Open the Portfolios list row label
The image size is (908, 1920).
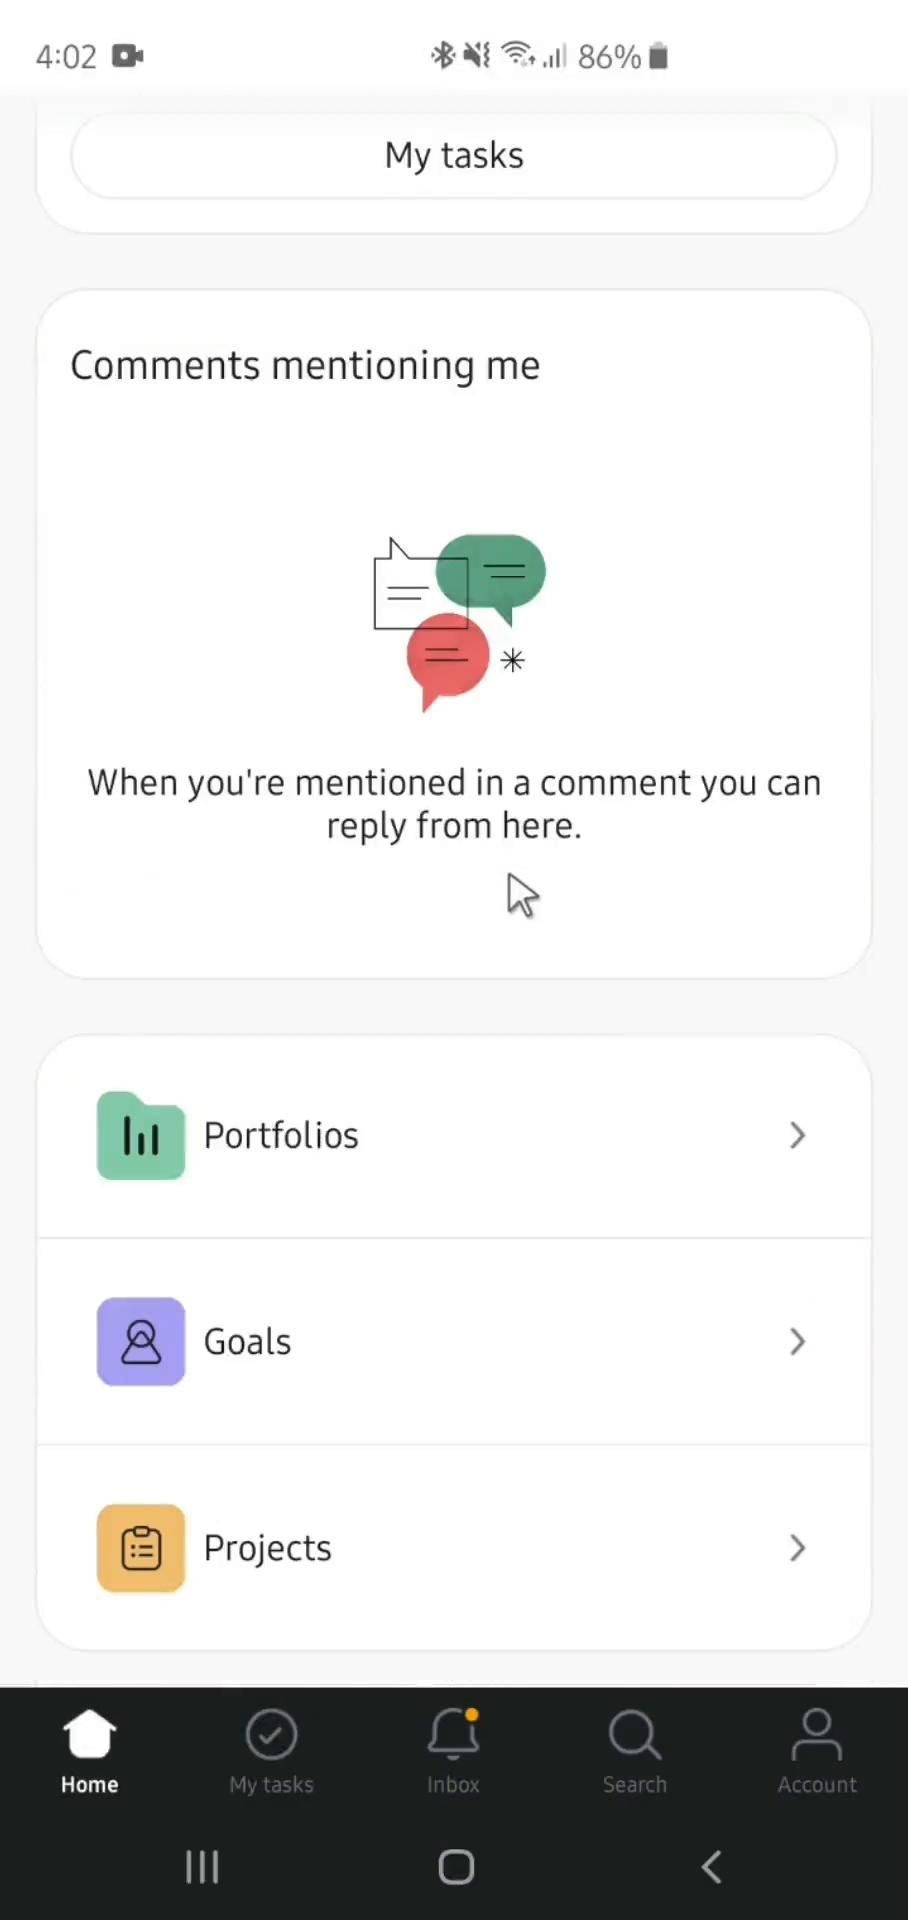point(281,1136)
